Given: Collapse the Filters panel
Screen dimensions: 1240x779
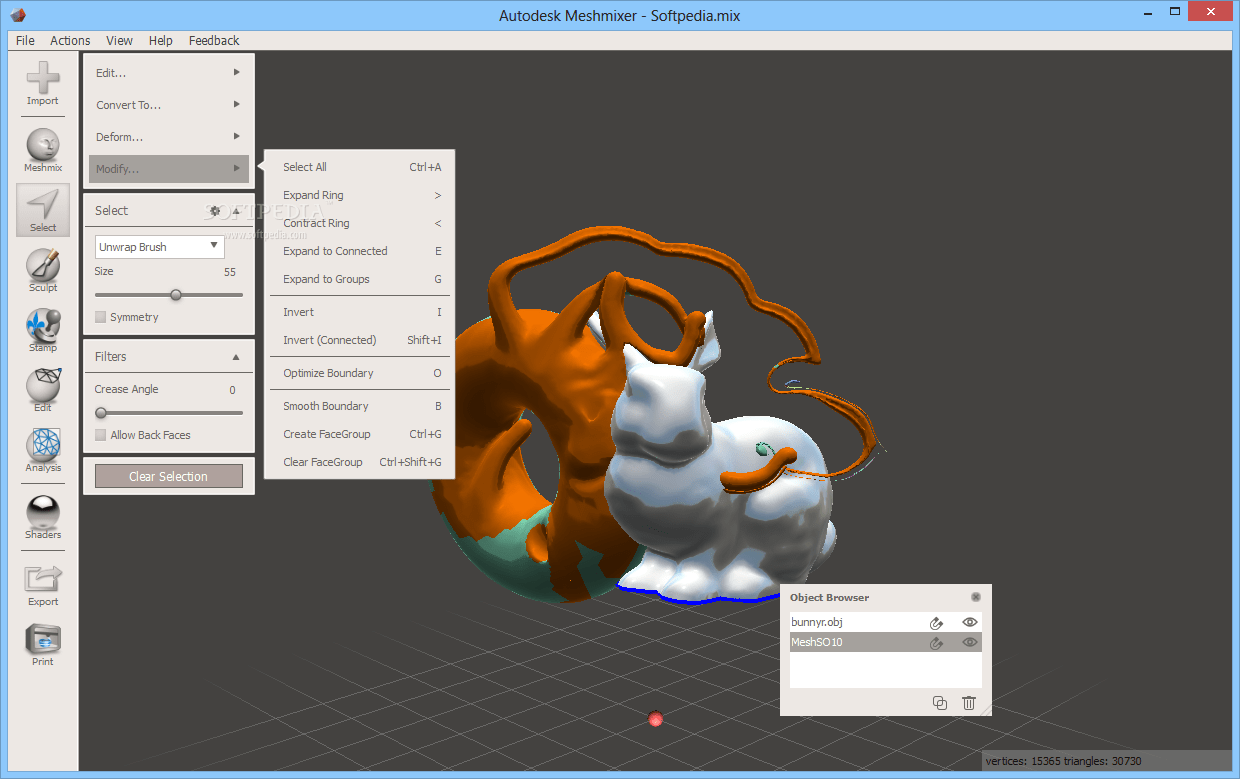Looking at the screenshot, I should coord(236,357).
